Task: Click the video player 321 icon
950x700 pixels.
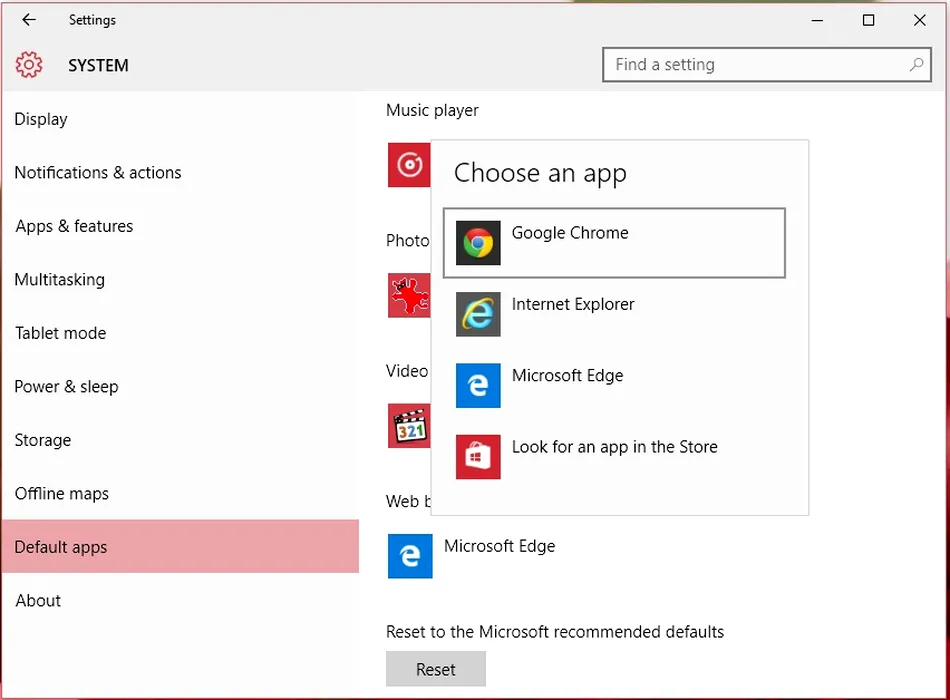Action: (409, 426)
